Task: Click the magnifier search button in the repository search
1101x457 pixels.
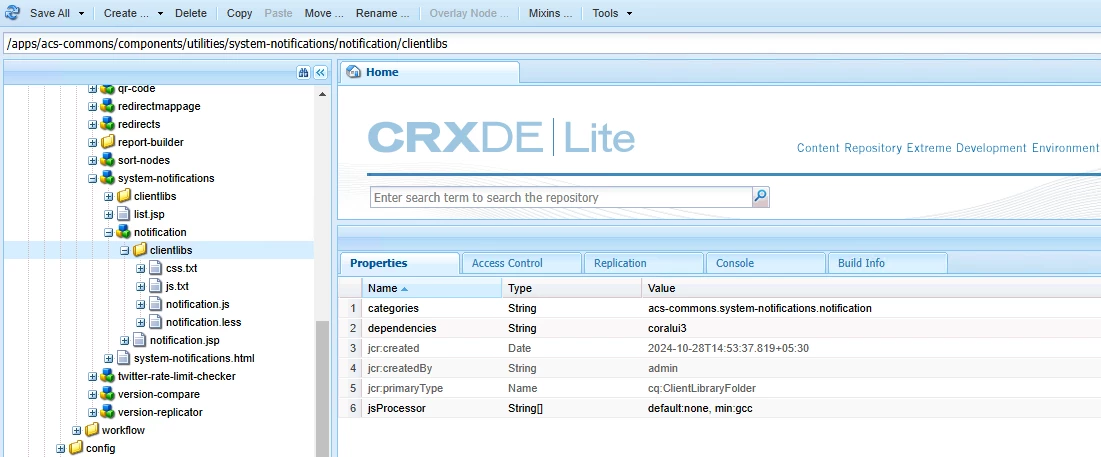Action: coord(760,197)
